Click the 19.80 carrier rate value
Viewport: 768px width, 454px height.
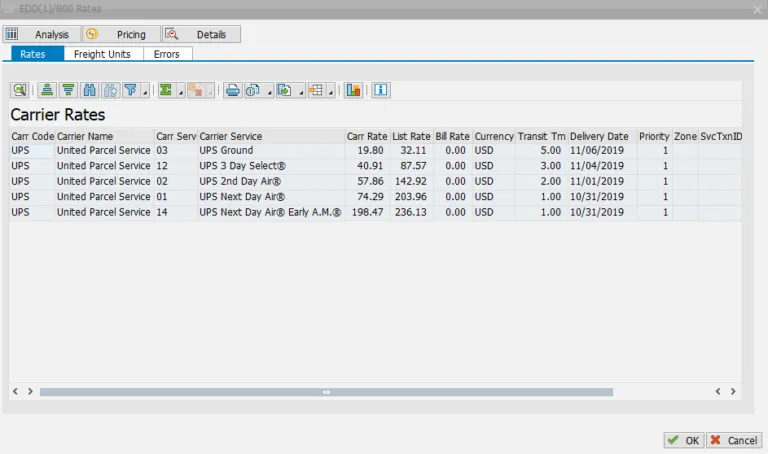(370, 150)
